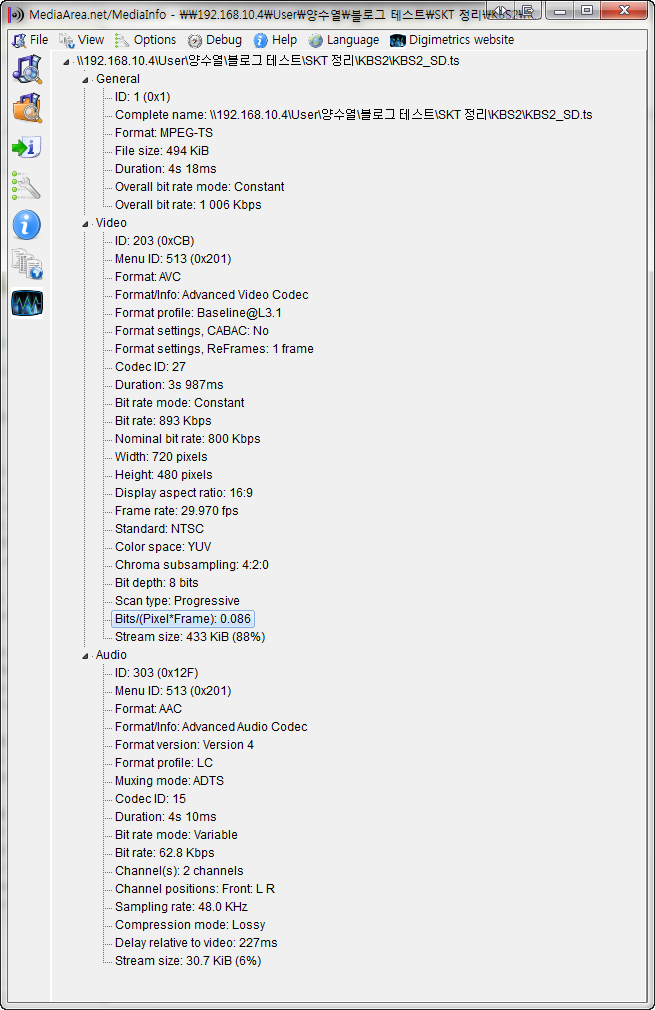Select 'Format: MPEG-TS' row
The width and height of the screenshot is (655, 1010).
click(164, 133)
